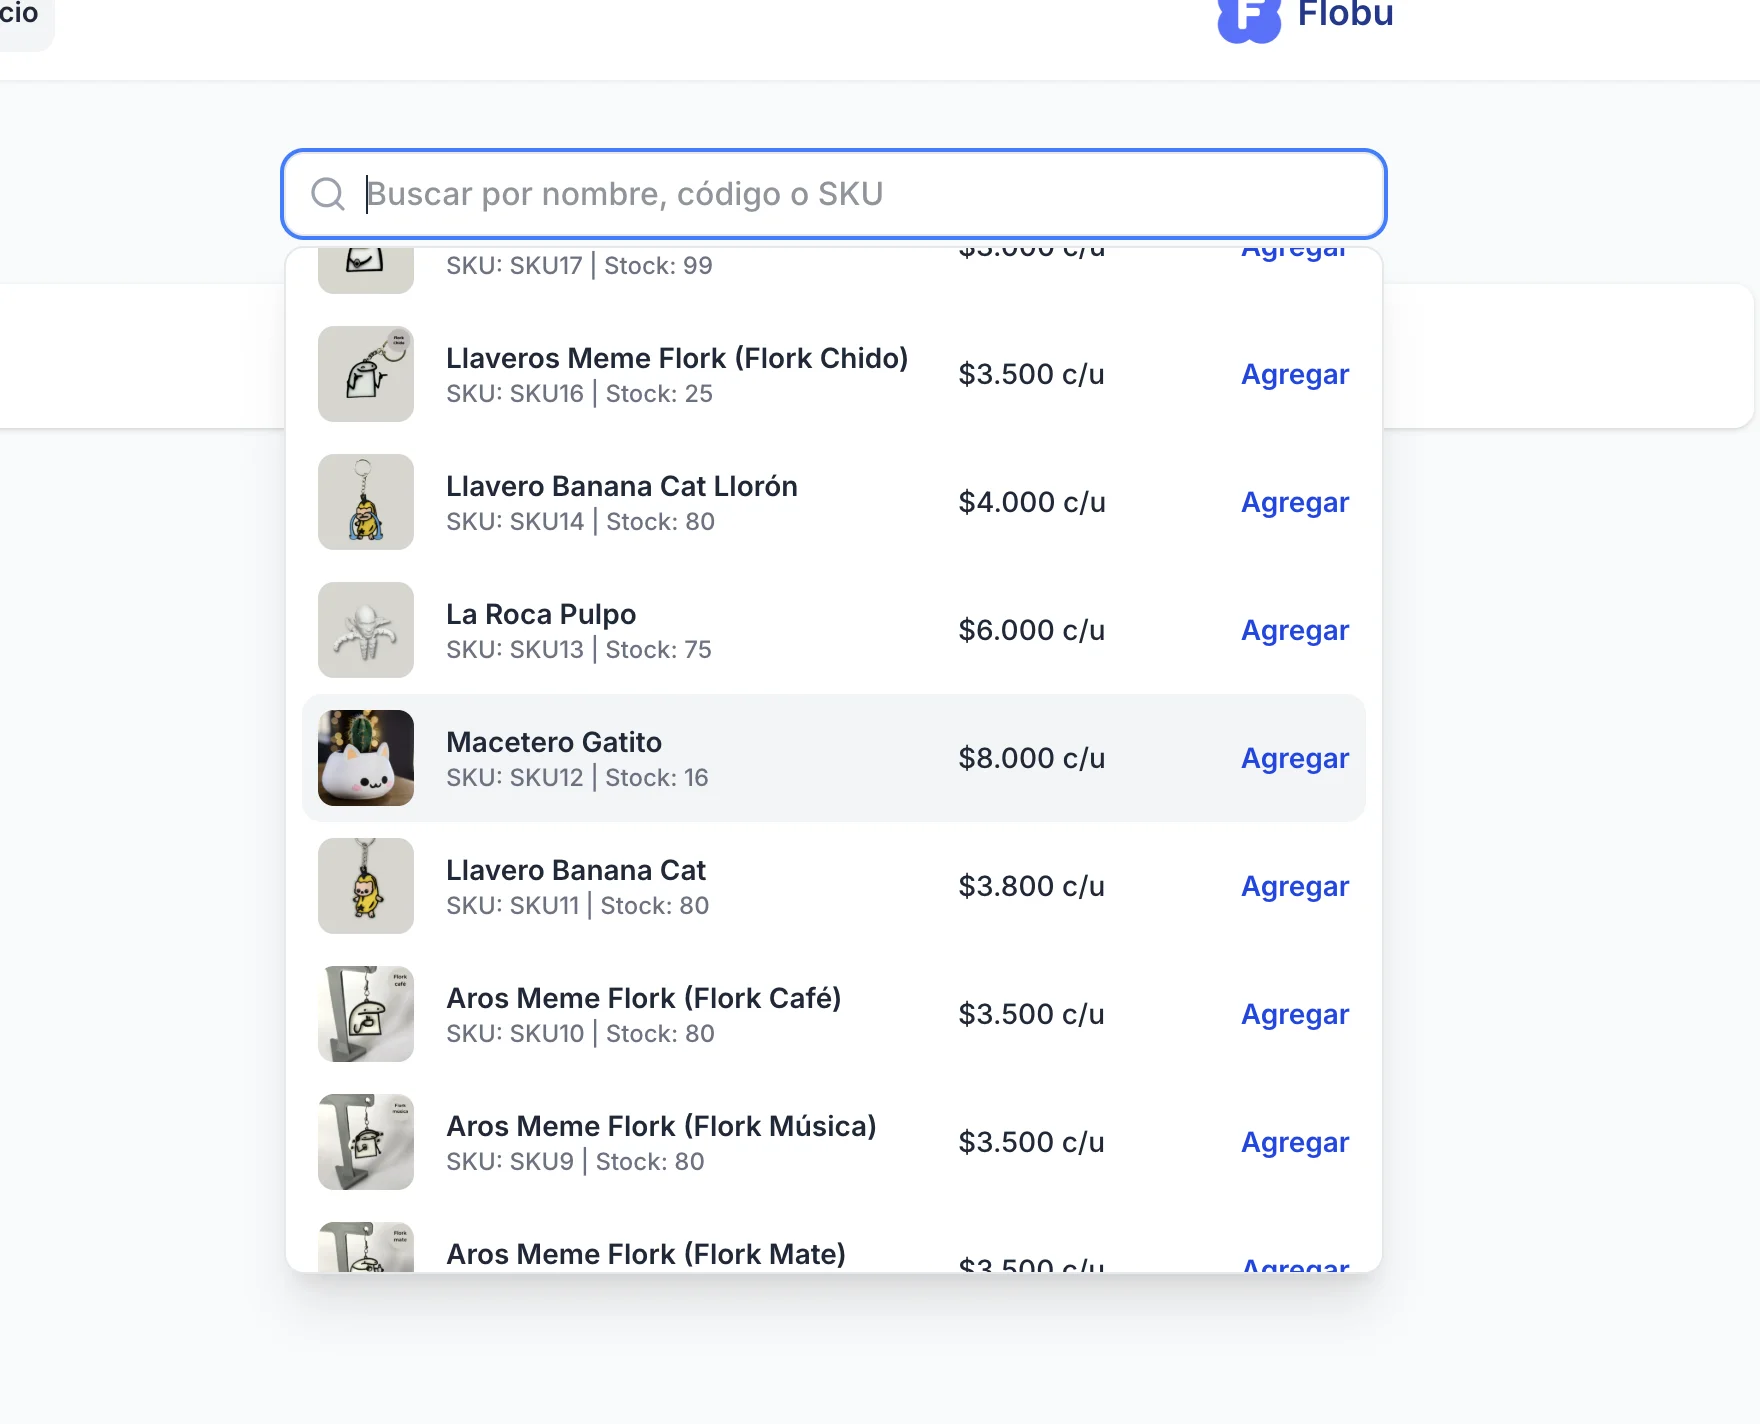Add Aros Meme Flork (Flork Música)
This screenshot has height=1424, width=1760.
(1294, 1142)
